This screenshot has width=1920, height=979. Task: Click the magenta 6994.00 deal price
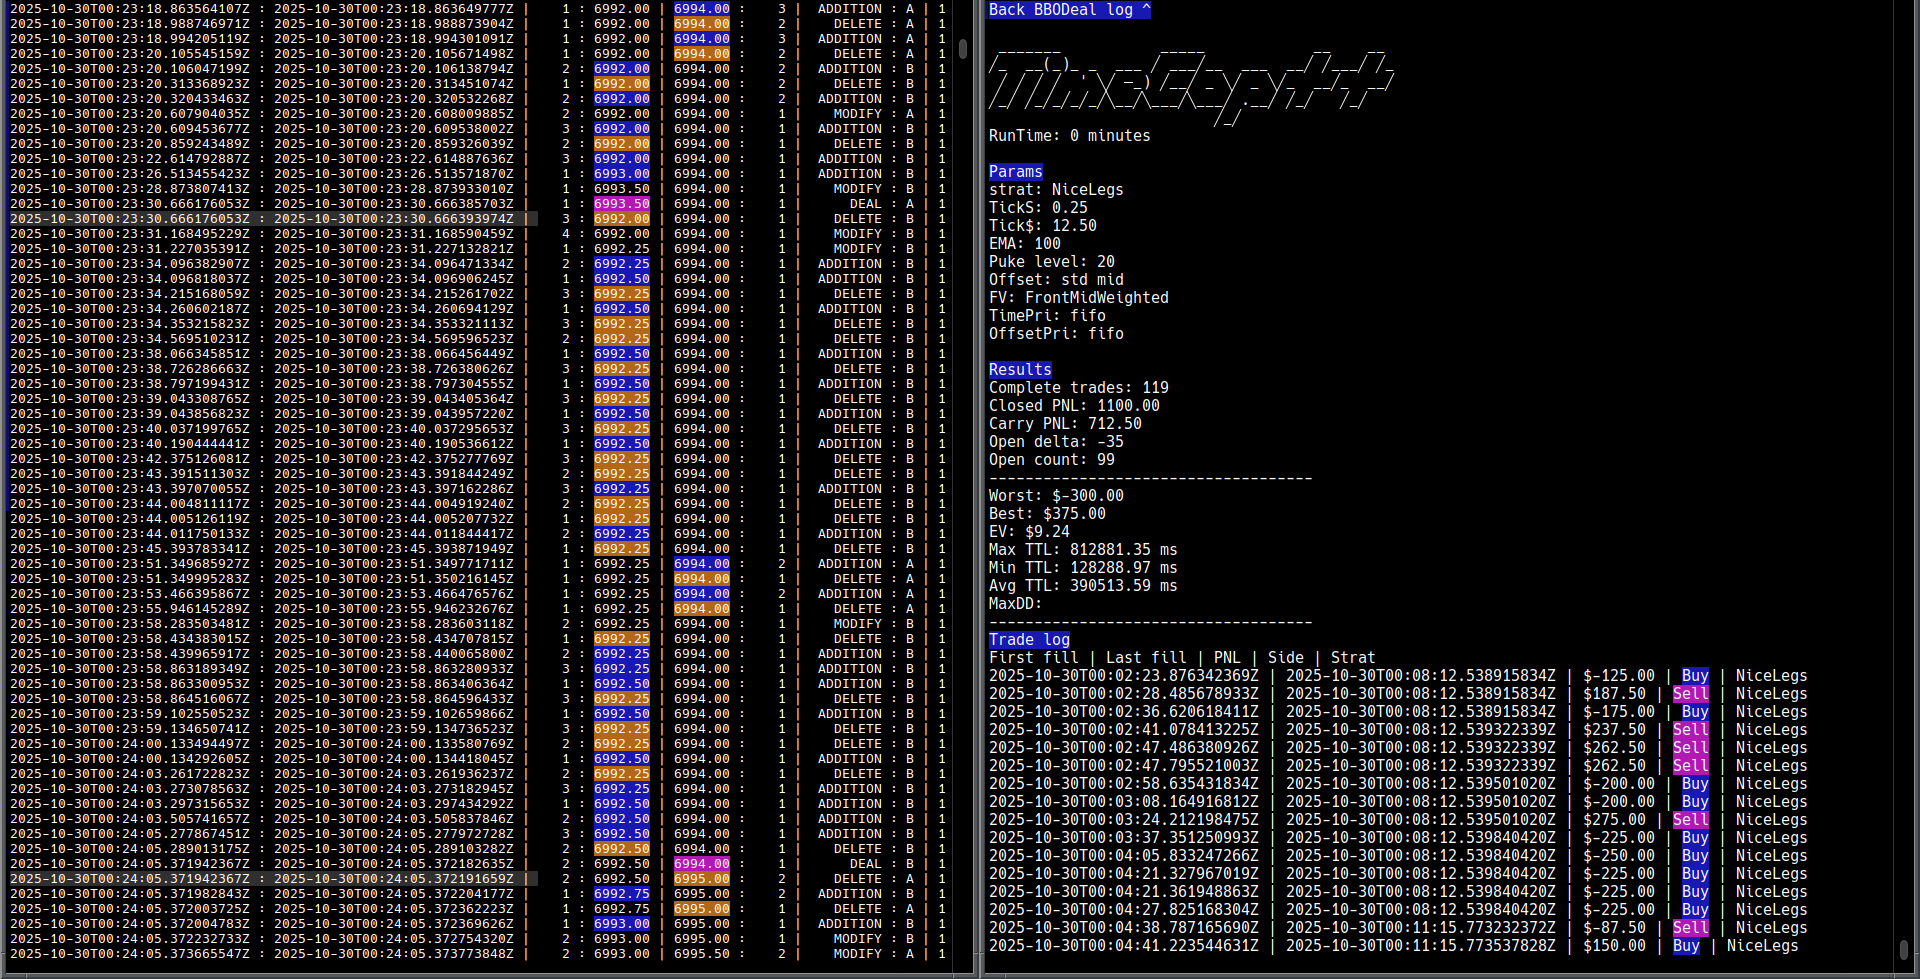coord(701,864)
